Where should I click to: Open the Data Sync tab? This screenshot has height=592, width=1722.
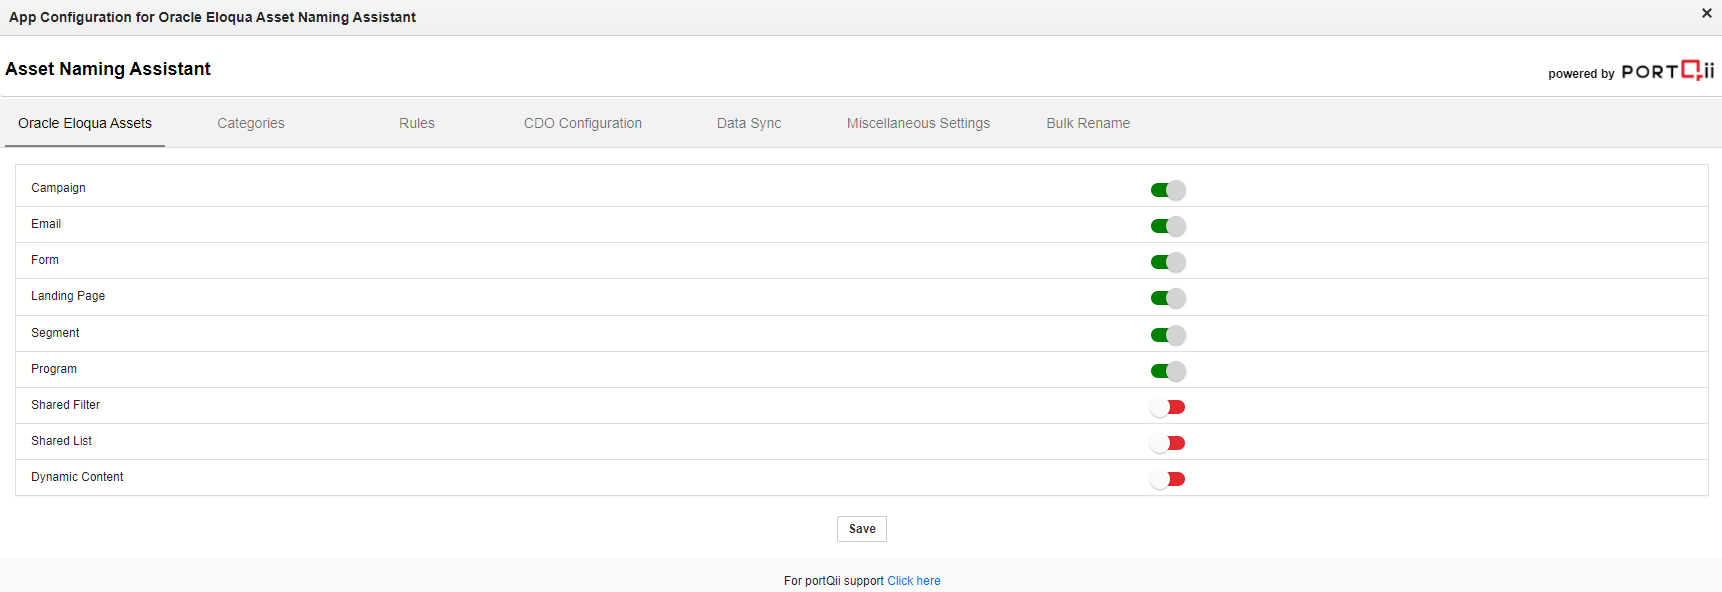tap(749, 123)
